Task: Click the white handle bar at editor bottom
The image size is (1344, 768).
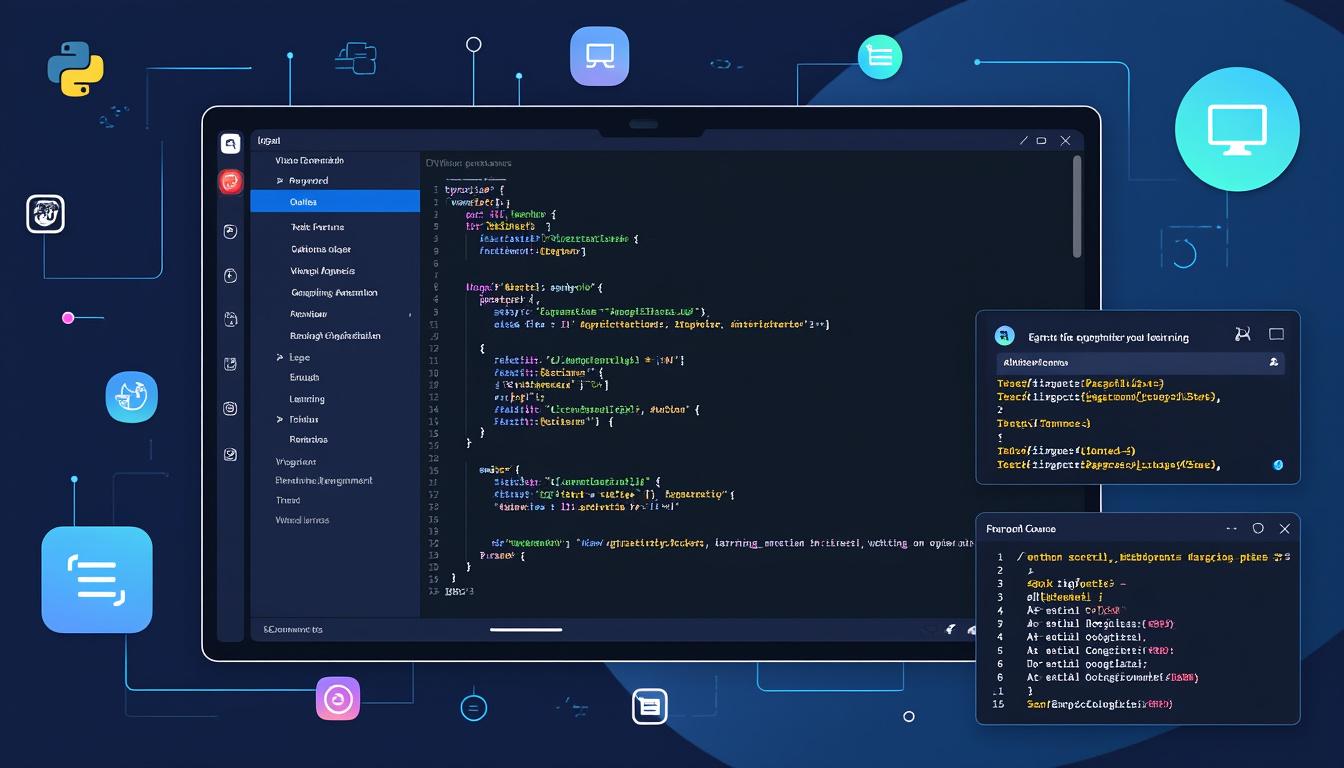Action: [526, 629]
